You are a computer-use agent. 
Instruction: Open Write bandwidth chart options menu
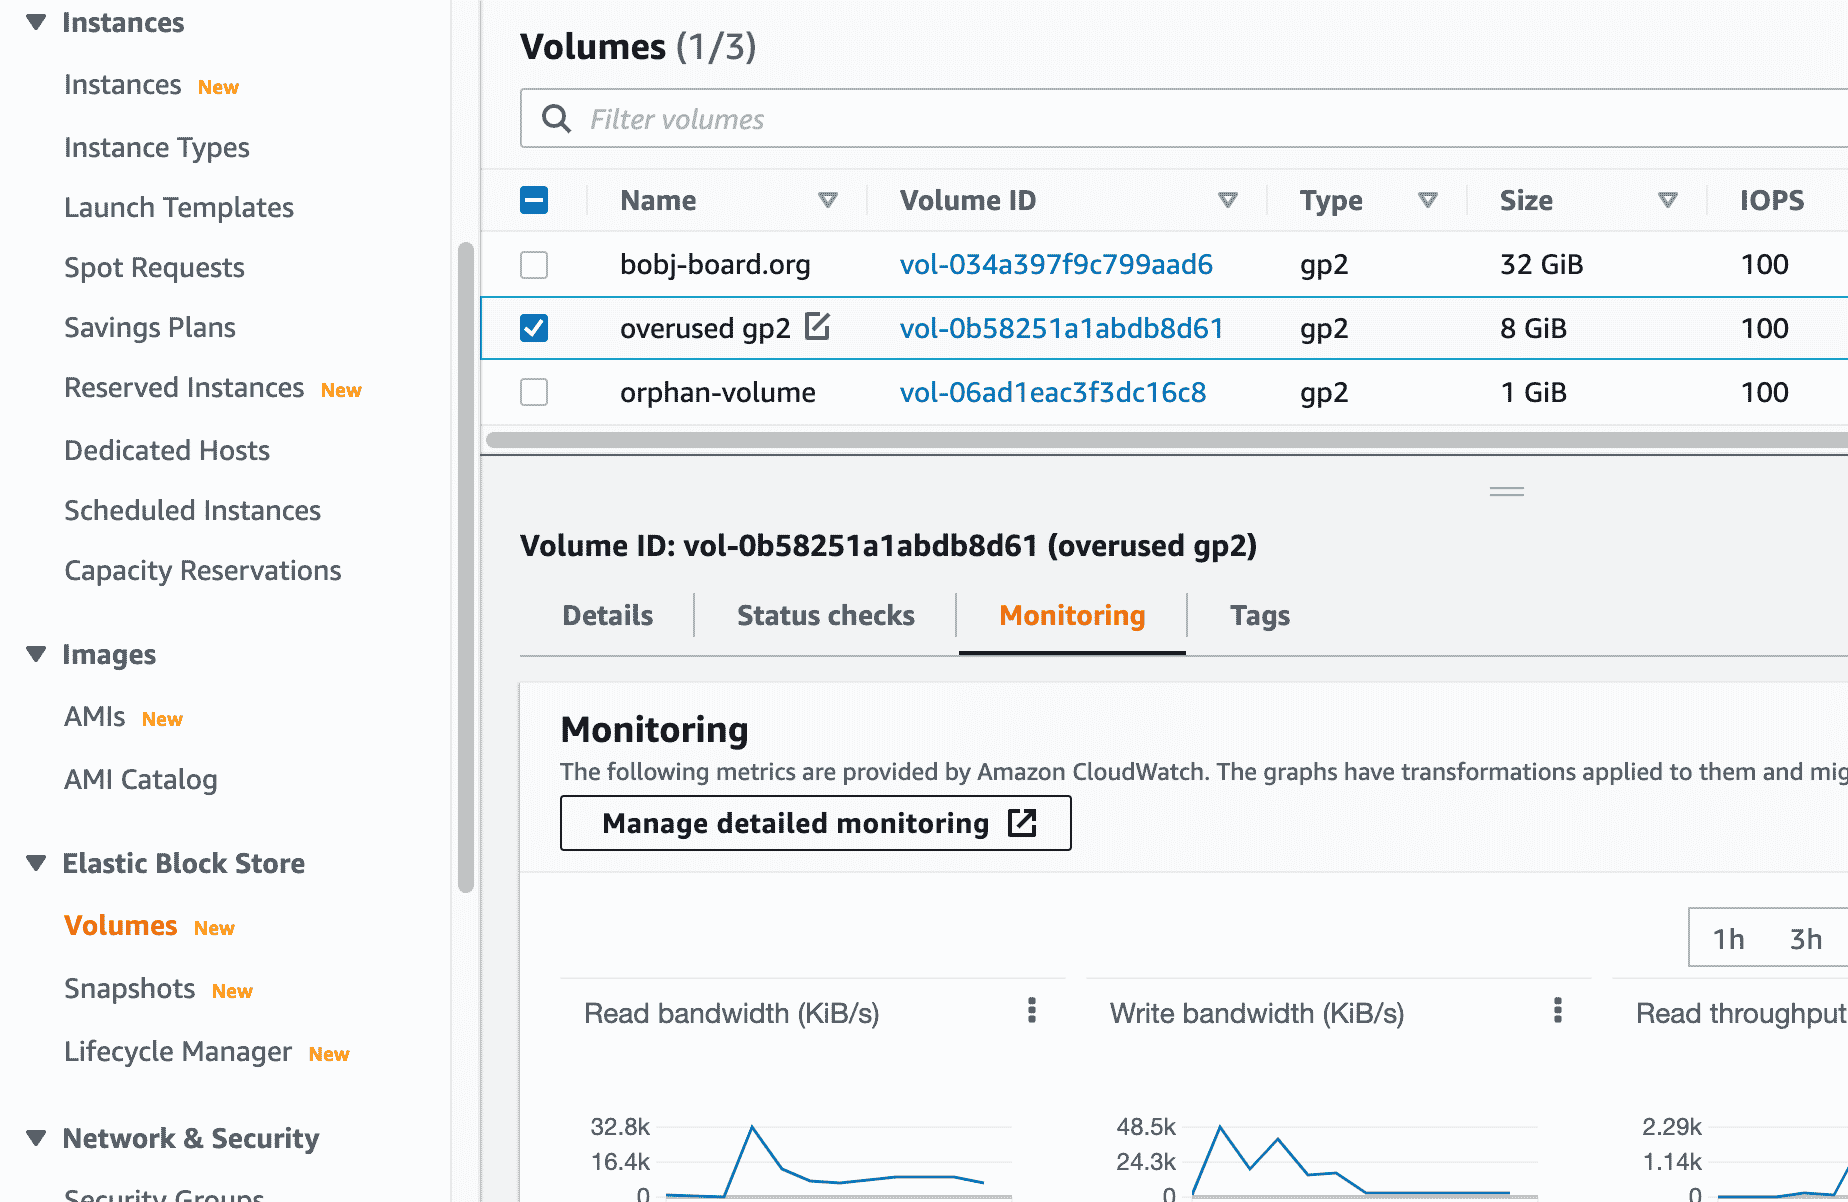[x=1557, y=1011]
